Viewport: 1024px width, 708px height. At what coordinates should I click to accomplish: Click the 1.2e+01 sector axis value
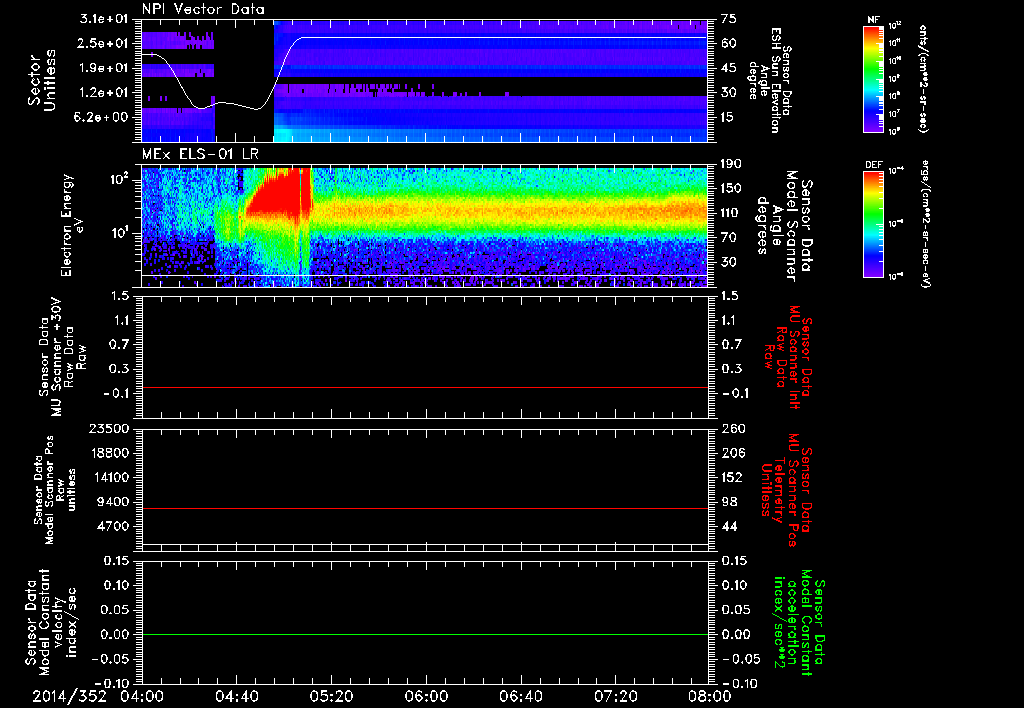coord(103,93)
